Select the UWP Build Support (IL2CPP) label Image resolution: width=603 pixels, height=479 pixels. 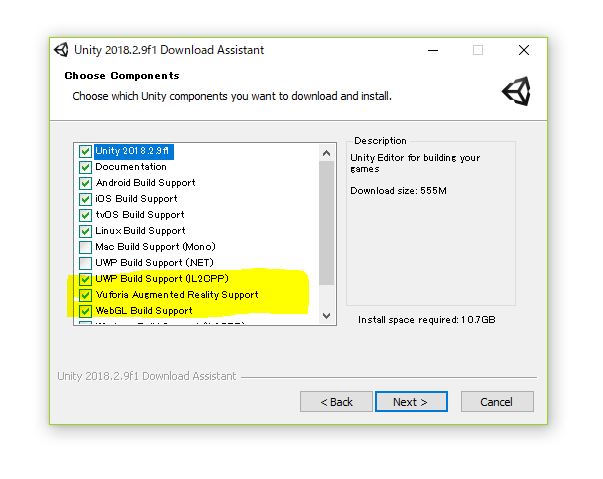[162, 279]
